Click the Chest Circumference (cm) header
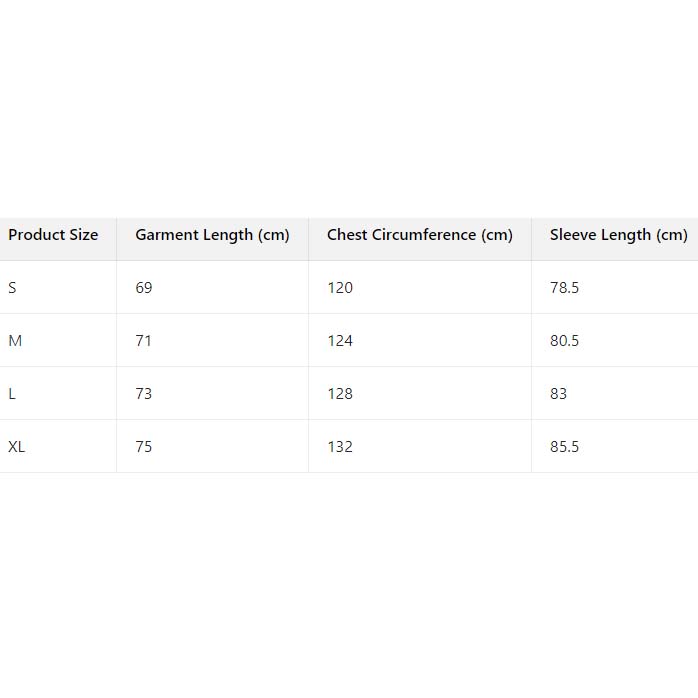The height and width of the screenshot is (698, 698). pyautogui.click(x=420, y=235)
